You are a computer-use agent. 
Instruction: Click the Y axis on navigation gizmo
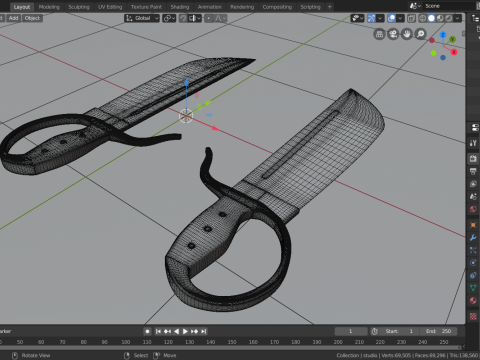[452, 39]
